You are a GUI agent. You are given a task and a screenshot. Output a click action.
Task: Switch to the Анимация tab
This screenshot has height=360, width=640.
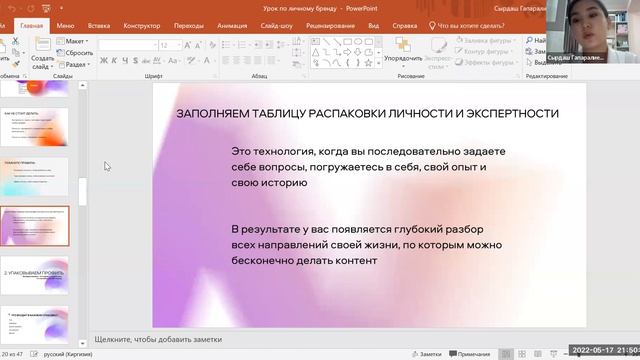[232, 26]
